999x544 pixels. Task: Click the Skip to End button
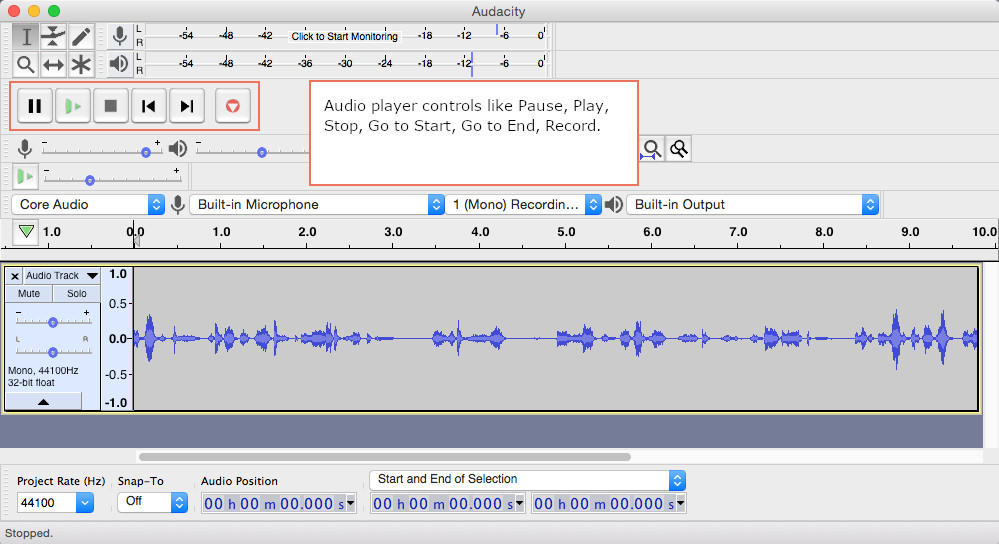coord(186,106)
